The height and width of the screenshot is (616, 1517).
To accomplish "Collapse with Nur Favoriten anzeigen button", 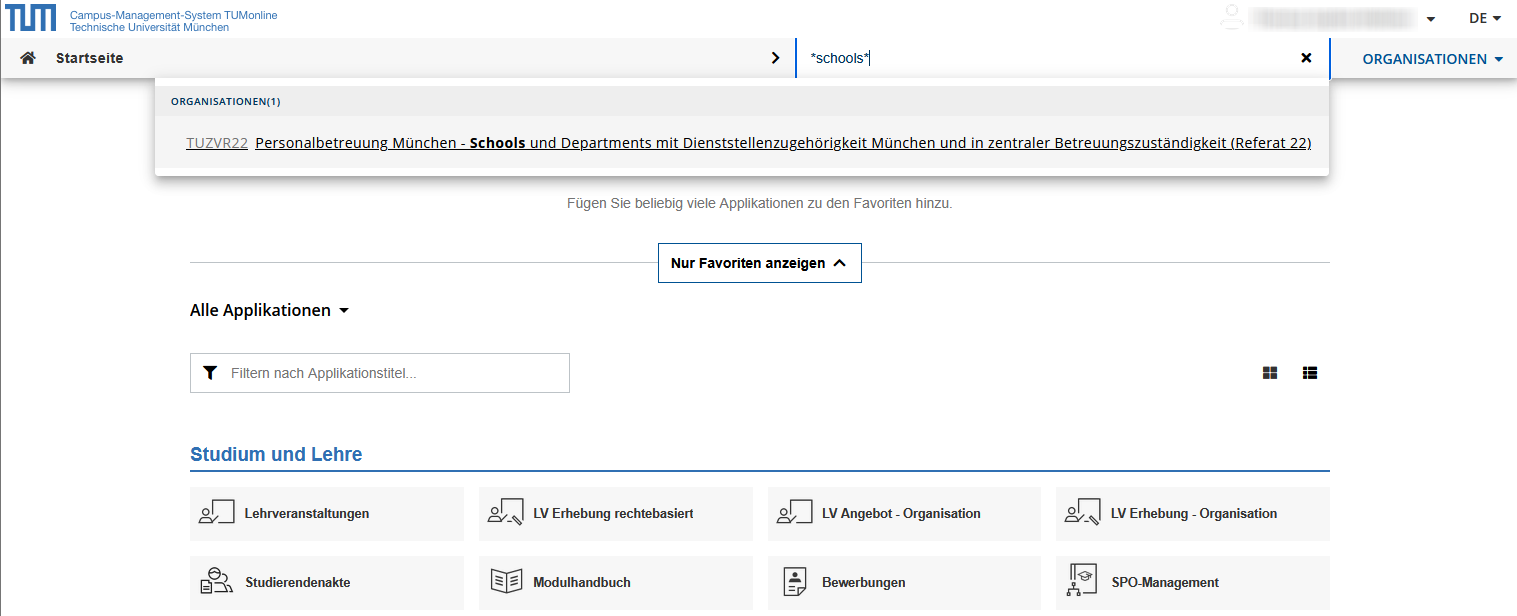I will 759,263.
